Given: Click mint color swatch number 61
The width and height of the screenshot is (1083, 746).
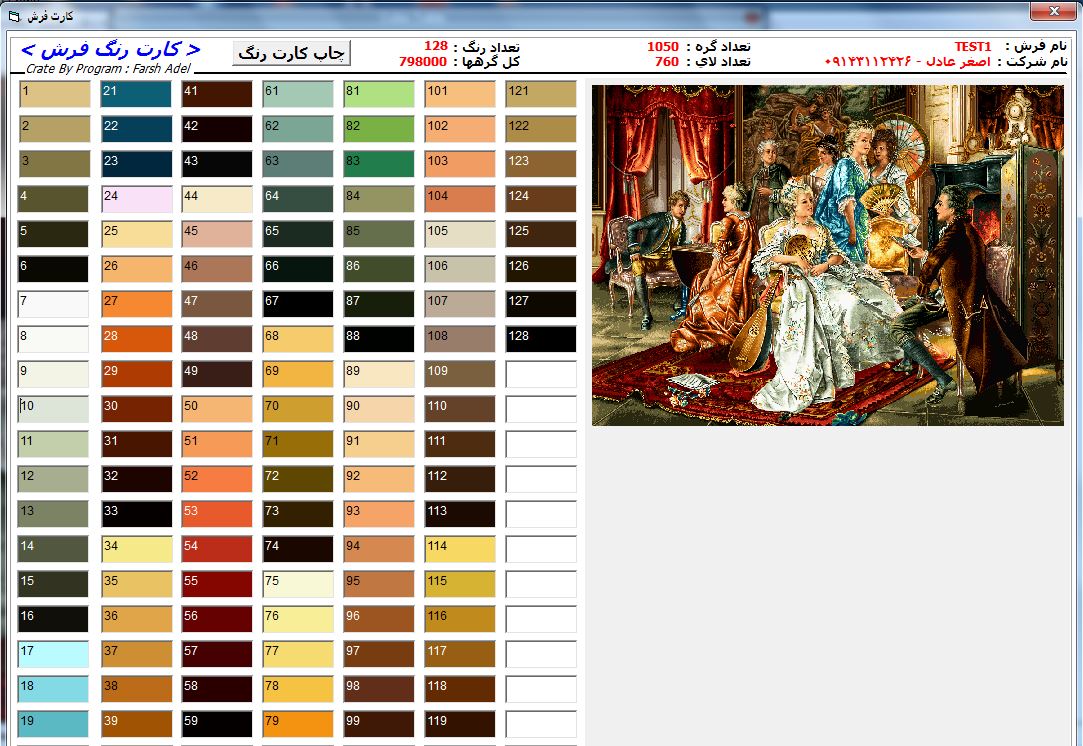Looking at the screenshot, I should [x=297, y=94].
